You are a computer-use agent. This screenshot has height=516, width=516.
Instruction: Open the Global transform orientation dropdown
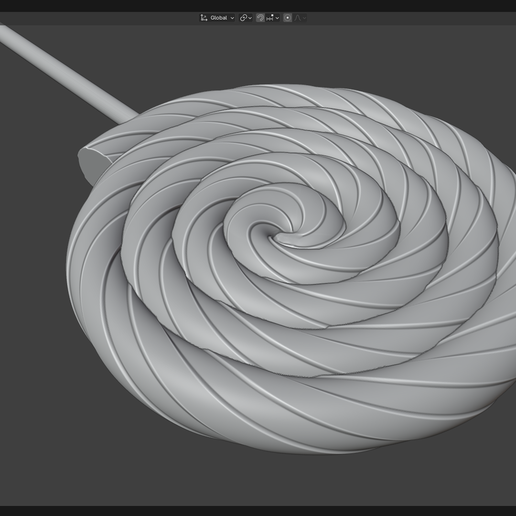[x=217, y=18]
